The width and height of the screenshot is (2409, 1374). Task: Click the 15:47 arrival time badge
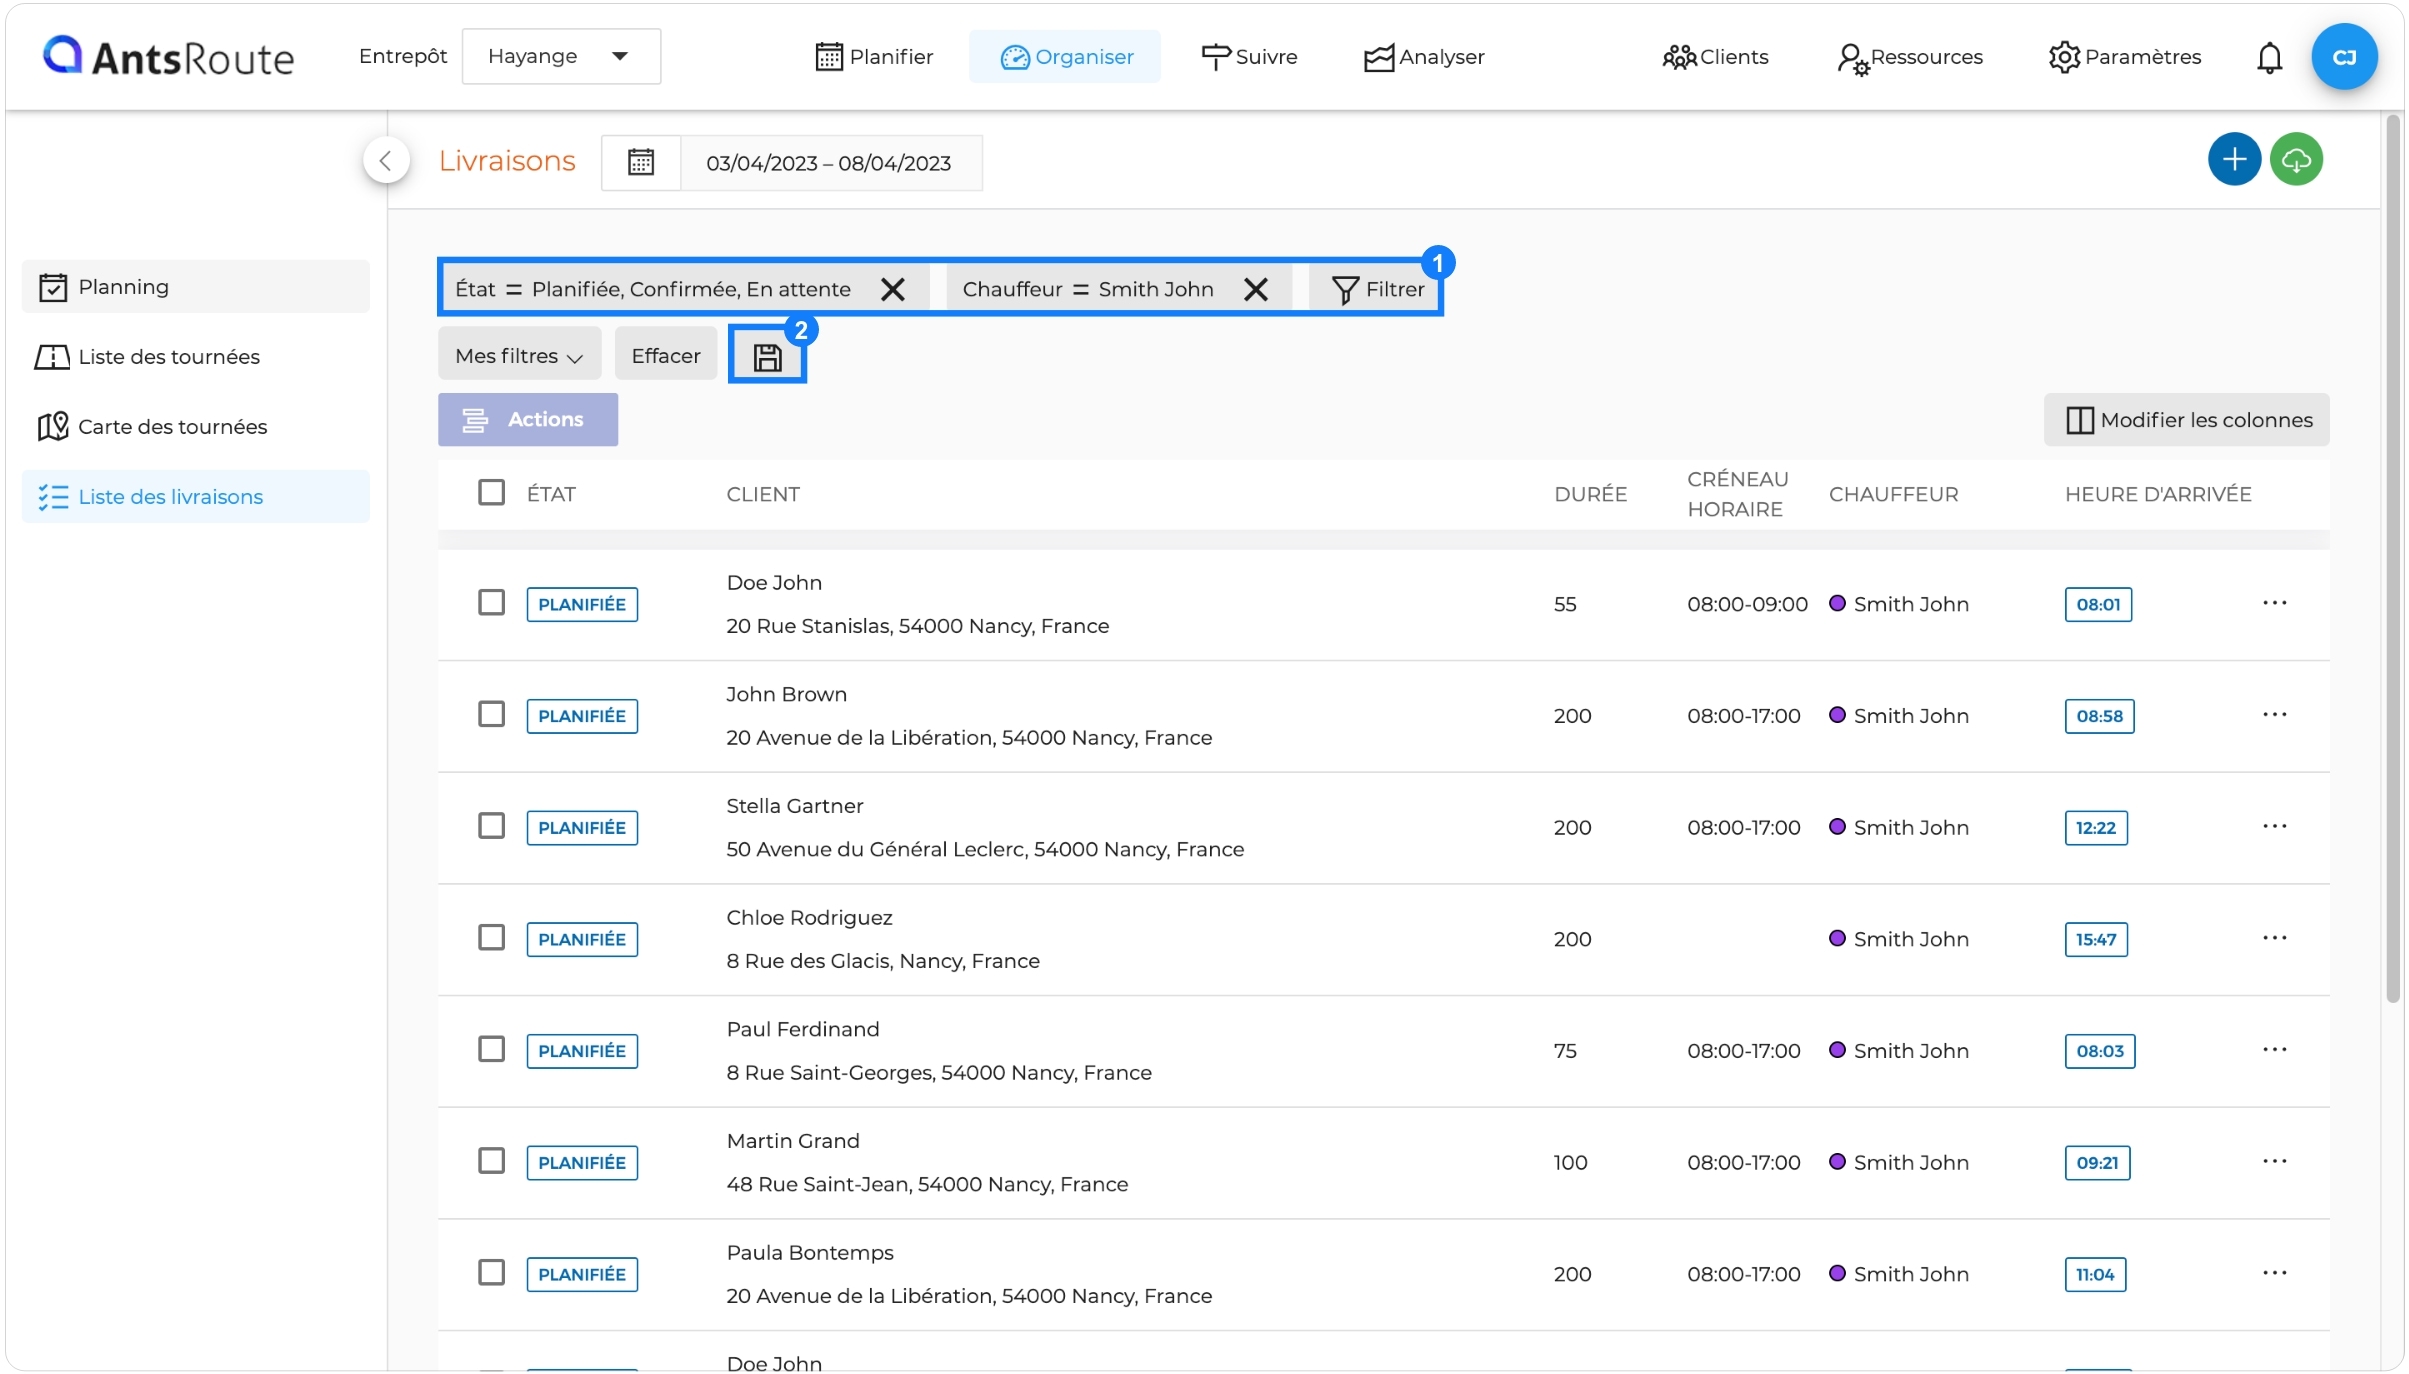(2096, 939)
